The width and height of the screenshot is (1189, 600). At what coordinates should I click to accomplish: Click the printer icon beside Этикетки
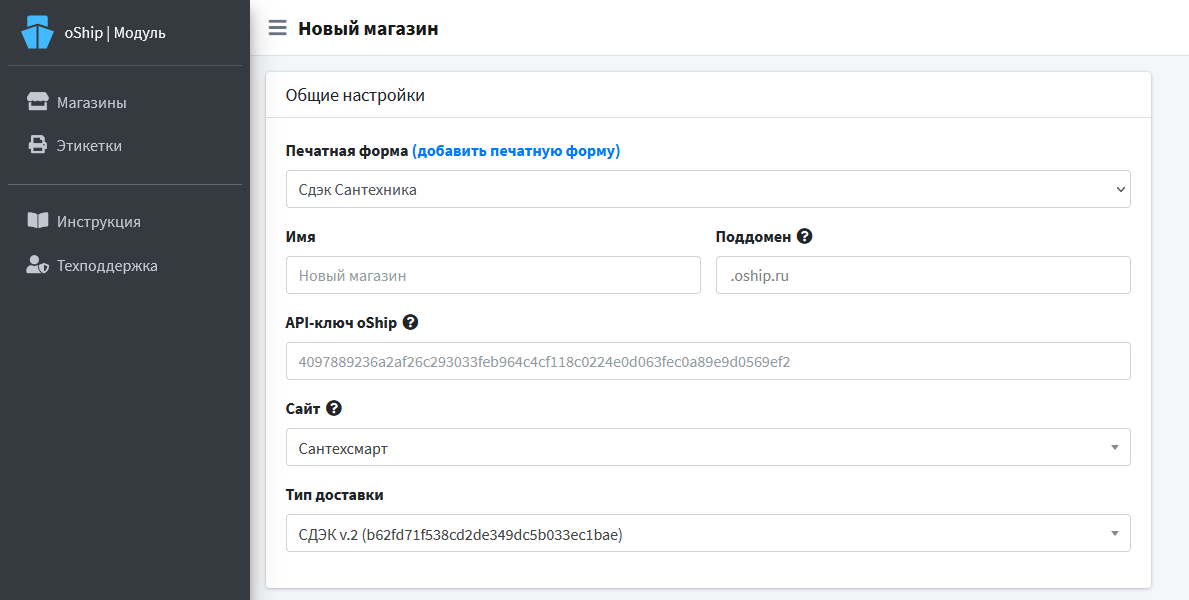[37, 145]
